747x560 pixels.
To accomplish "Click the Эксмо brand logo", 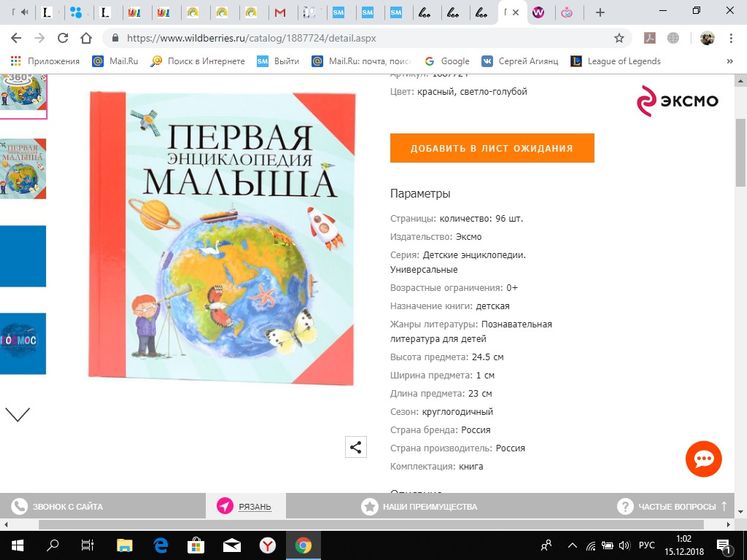I will (x=674, y=99).
